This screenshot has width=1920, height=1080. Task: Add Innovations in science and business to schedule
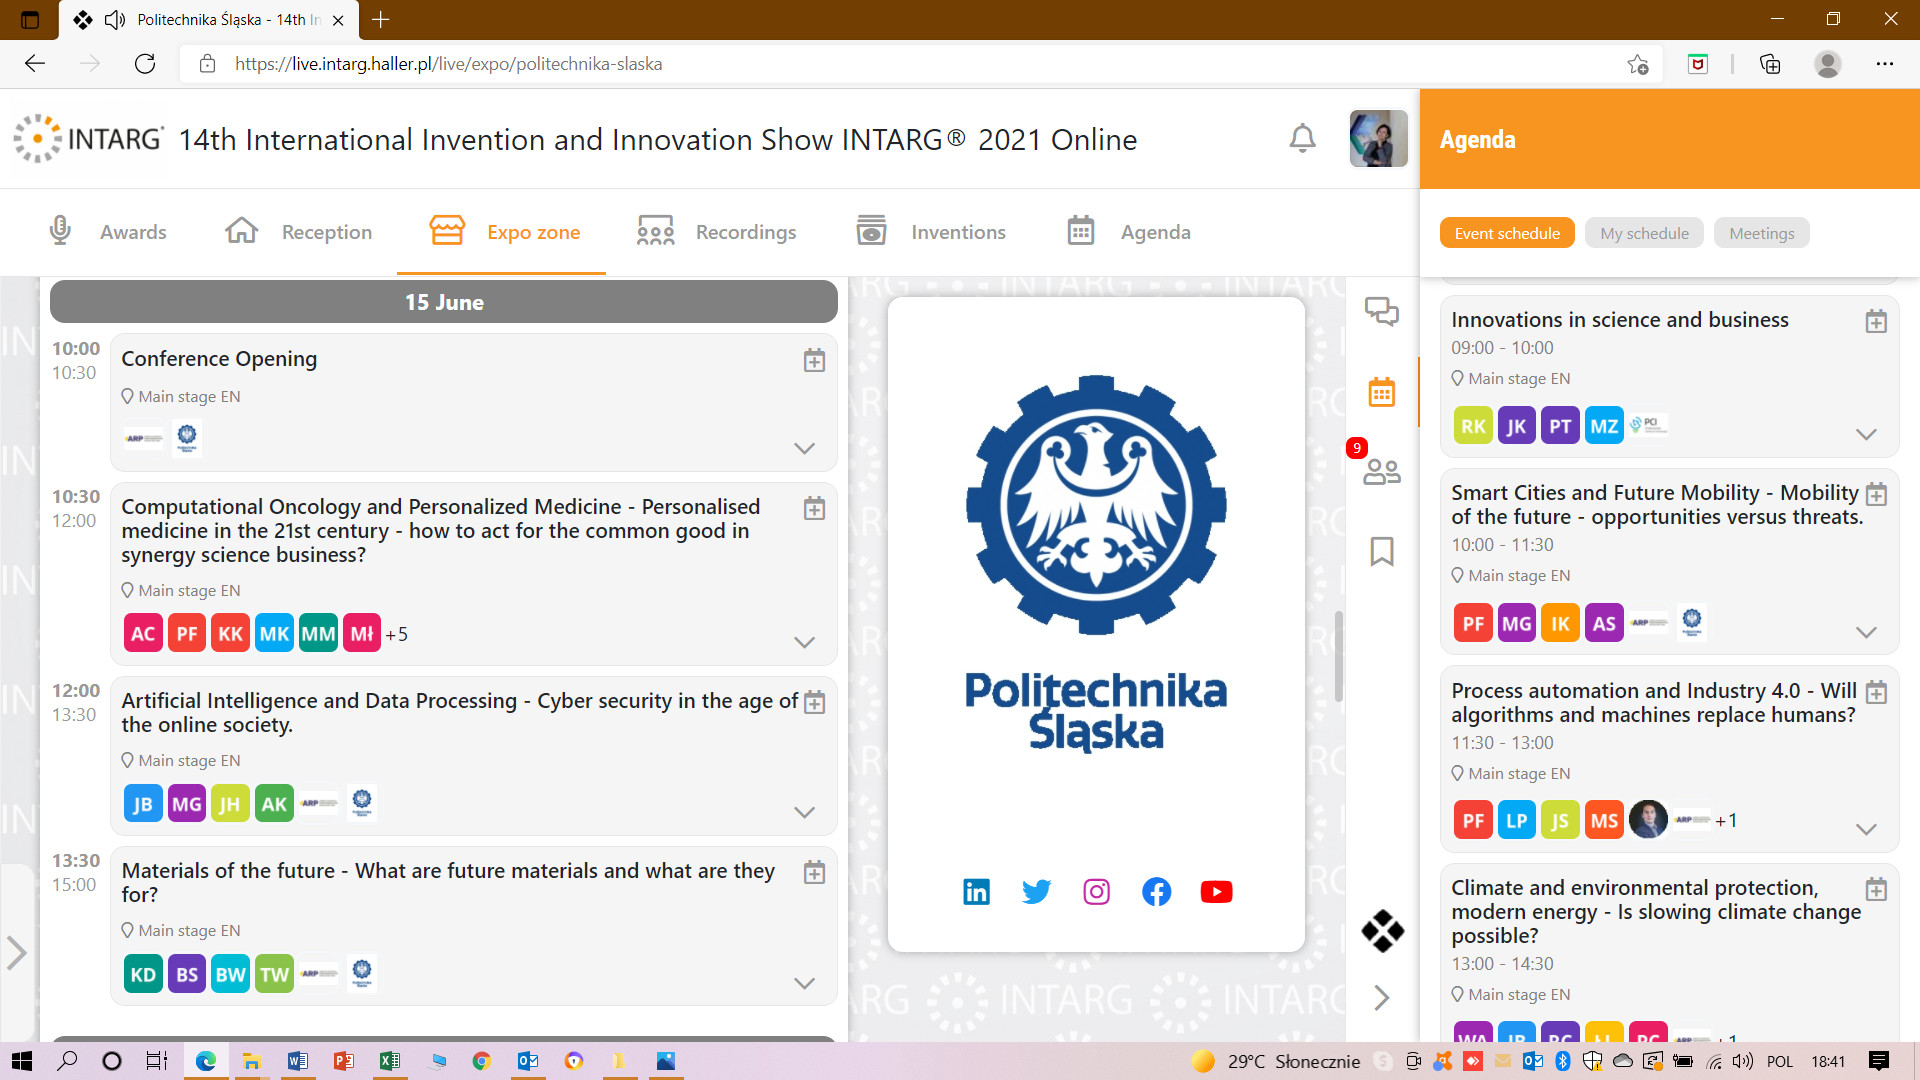[x=1876, y=322]
